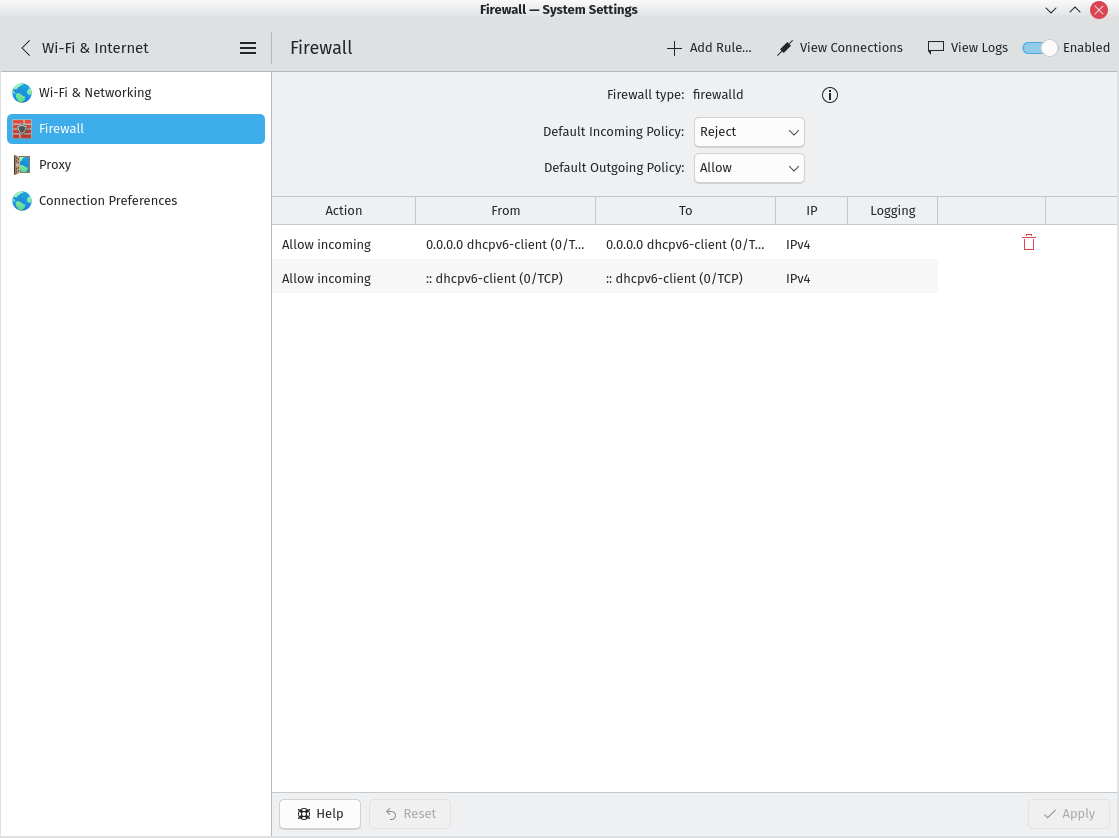Click the Connection Preferences globe icon
The height and width of the screenshot is (838, 1119).
pyautogui.click(x=22, y=201)
